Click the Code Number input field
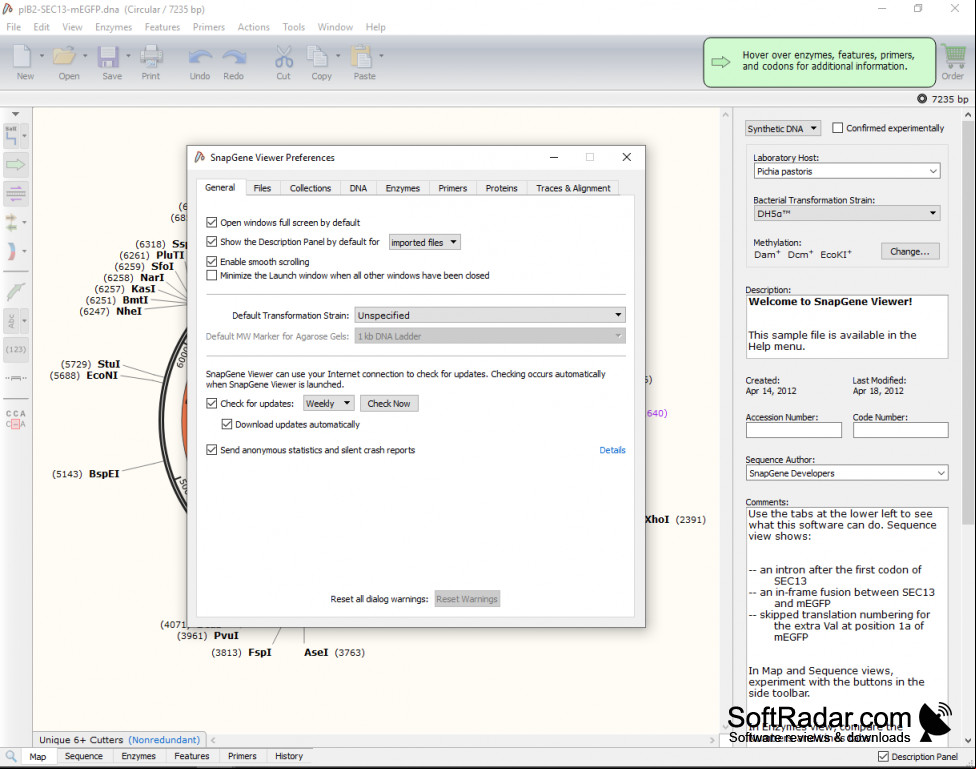 (x=901, y=430)
